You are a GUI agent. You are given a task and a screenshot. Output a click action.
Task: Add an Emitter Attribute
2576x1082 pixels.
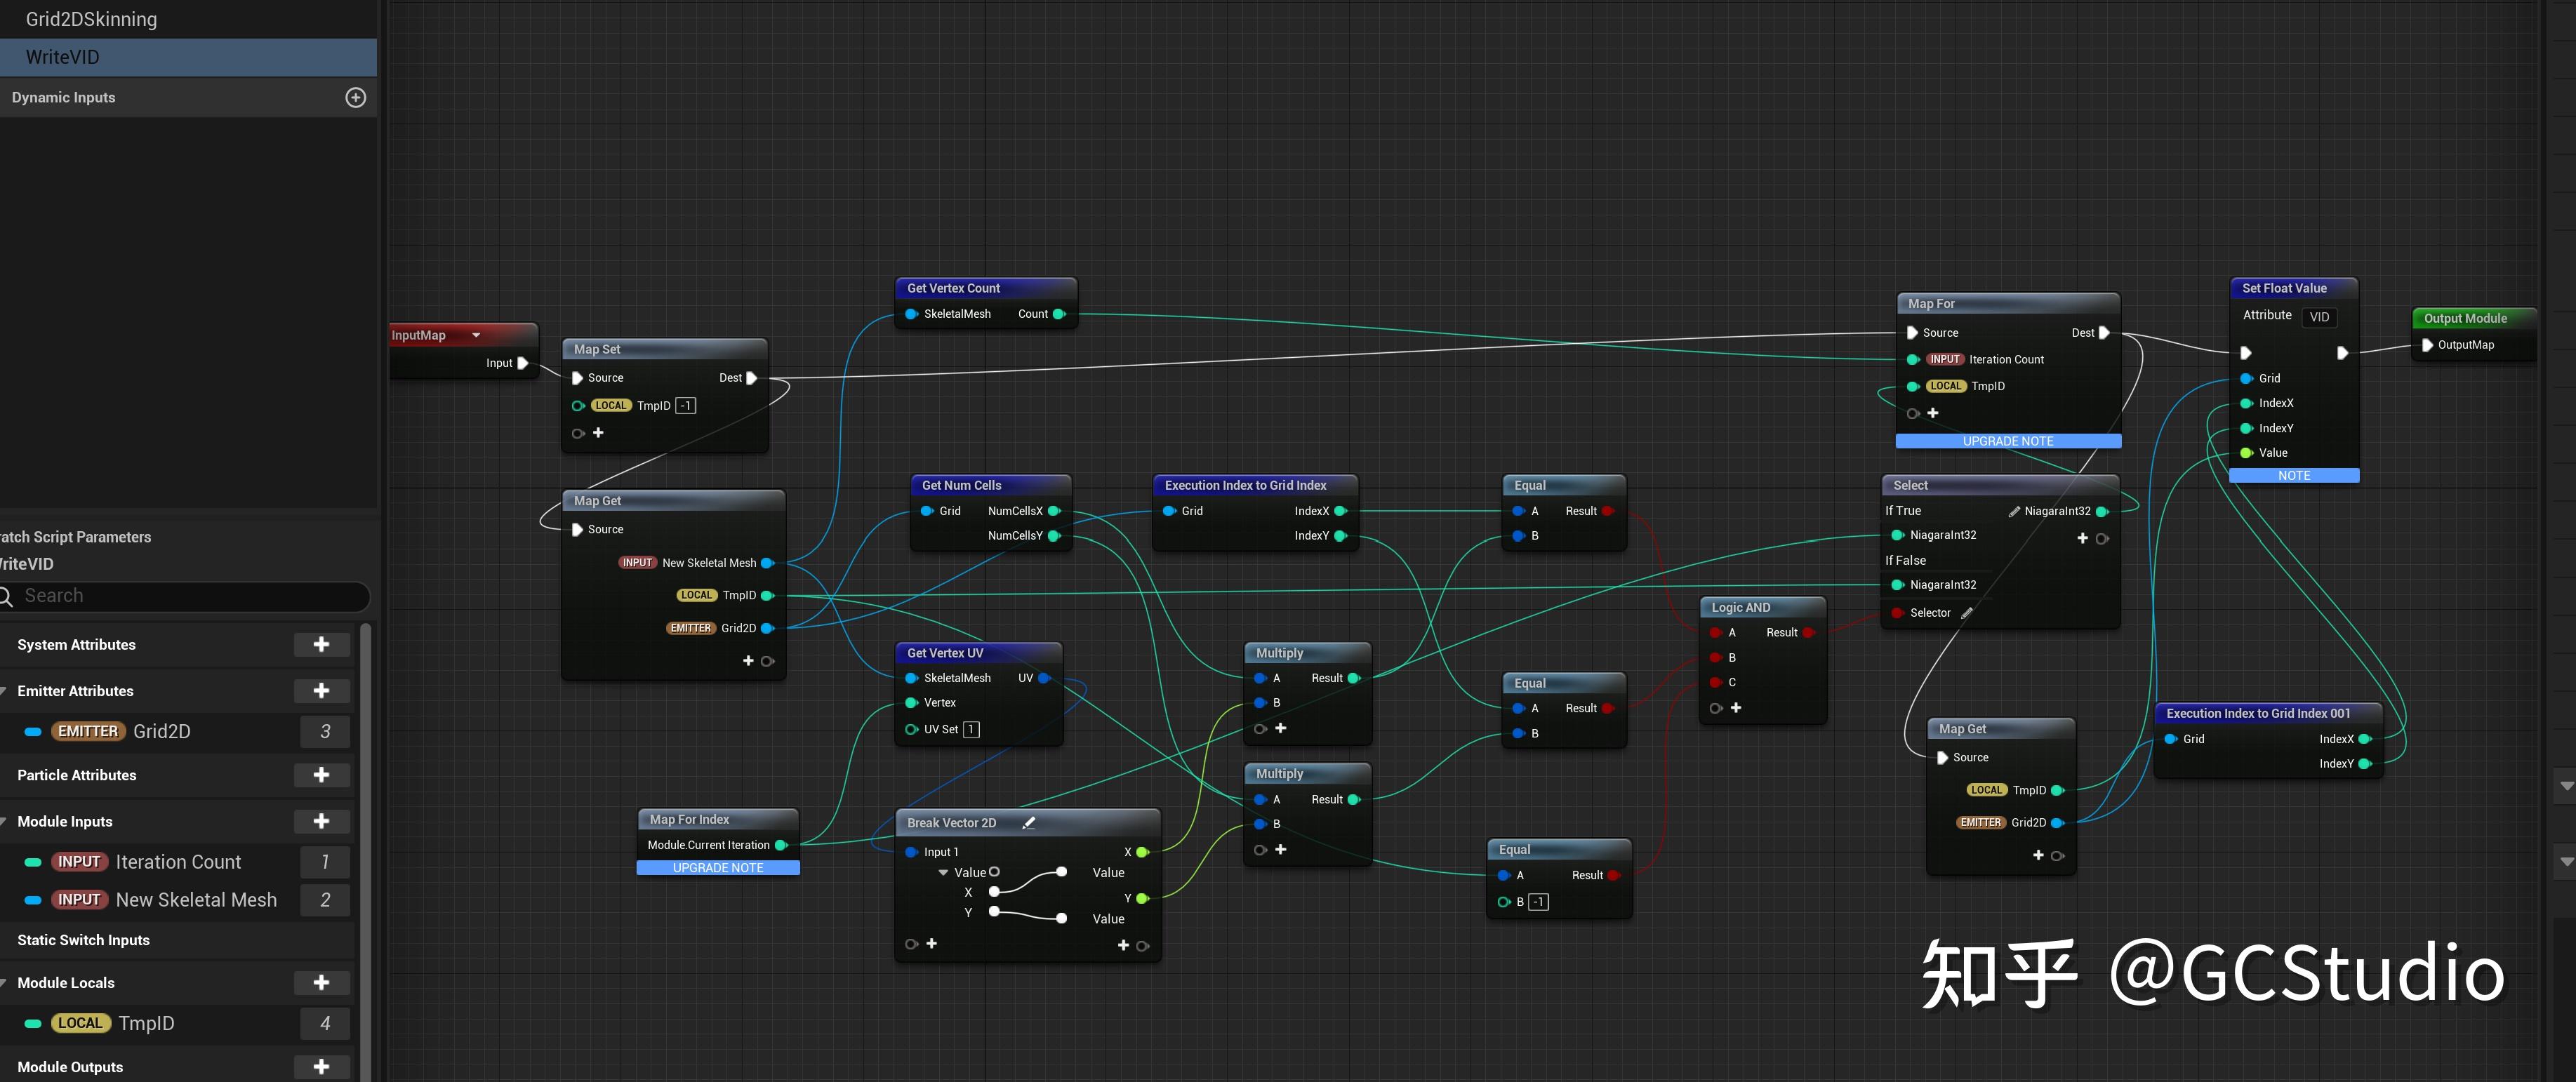[321, 690]
